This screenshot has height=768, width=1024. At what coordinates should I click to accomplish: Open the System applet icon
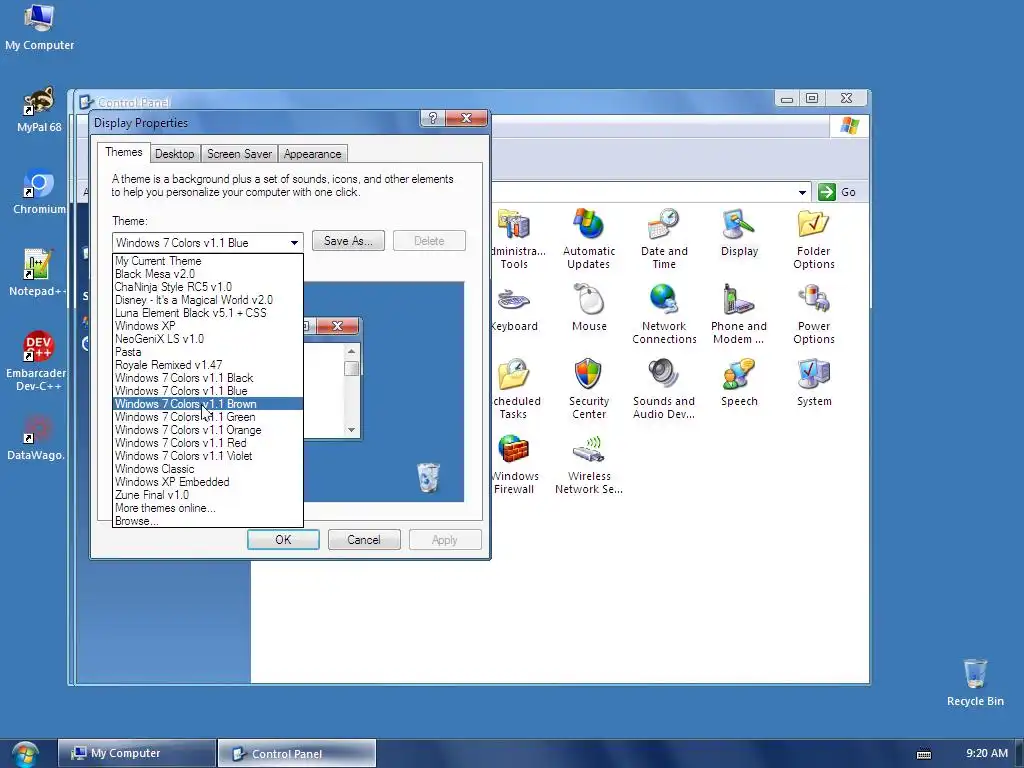814,383
